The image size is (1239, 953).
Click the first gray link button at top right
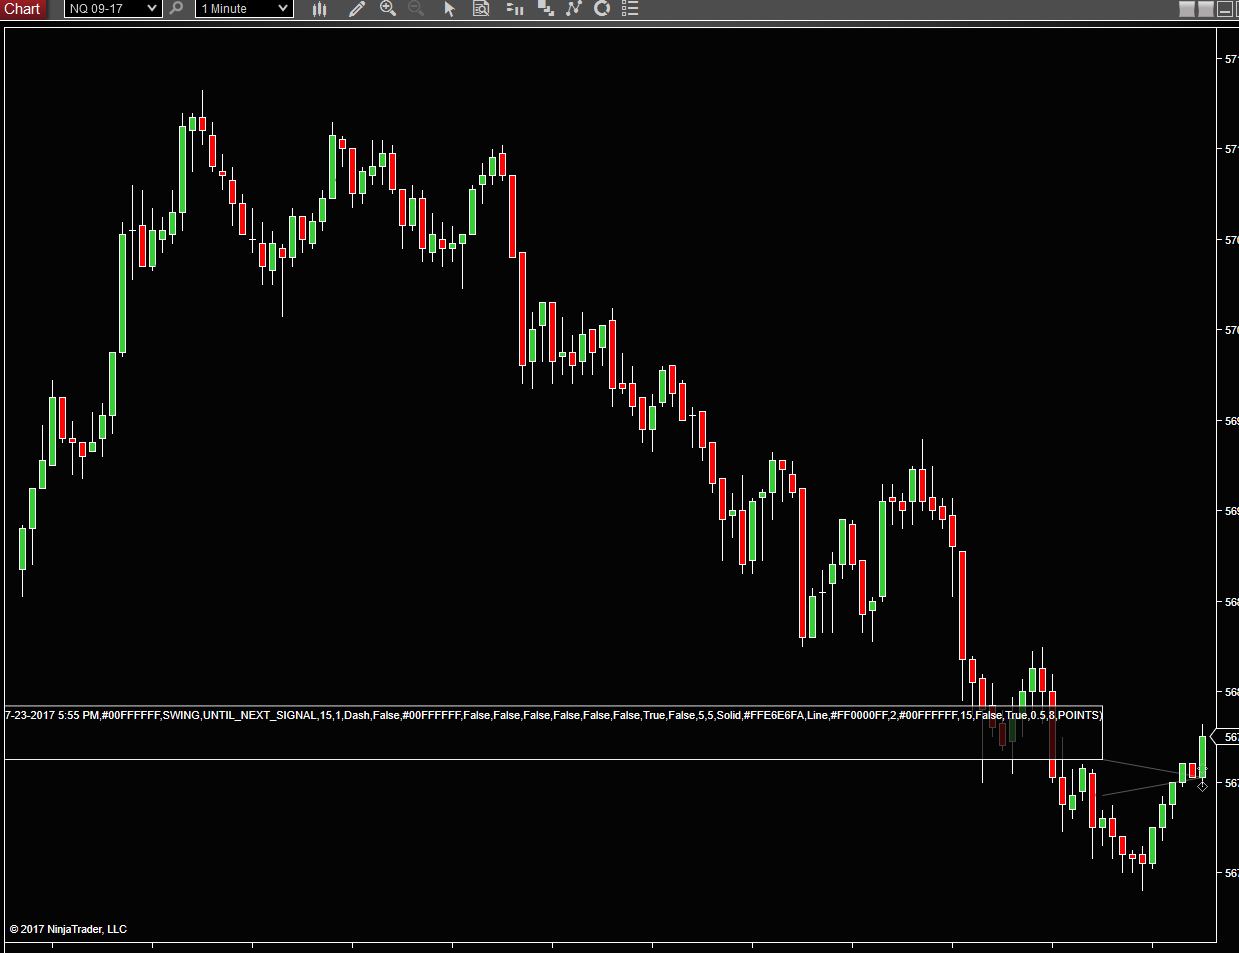[x=1187, y=9]
